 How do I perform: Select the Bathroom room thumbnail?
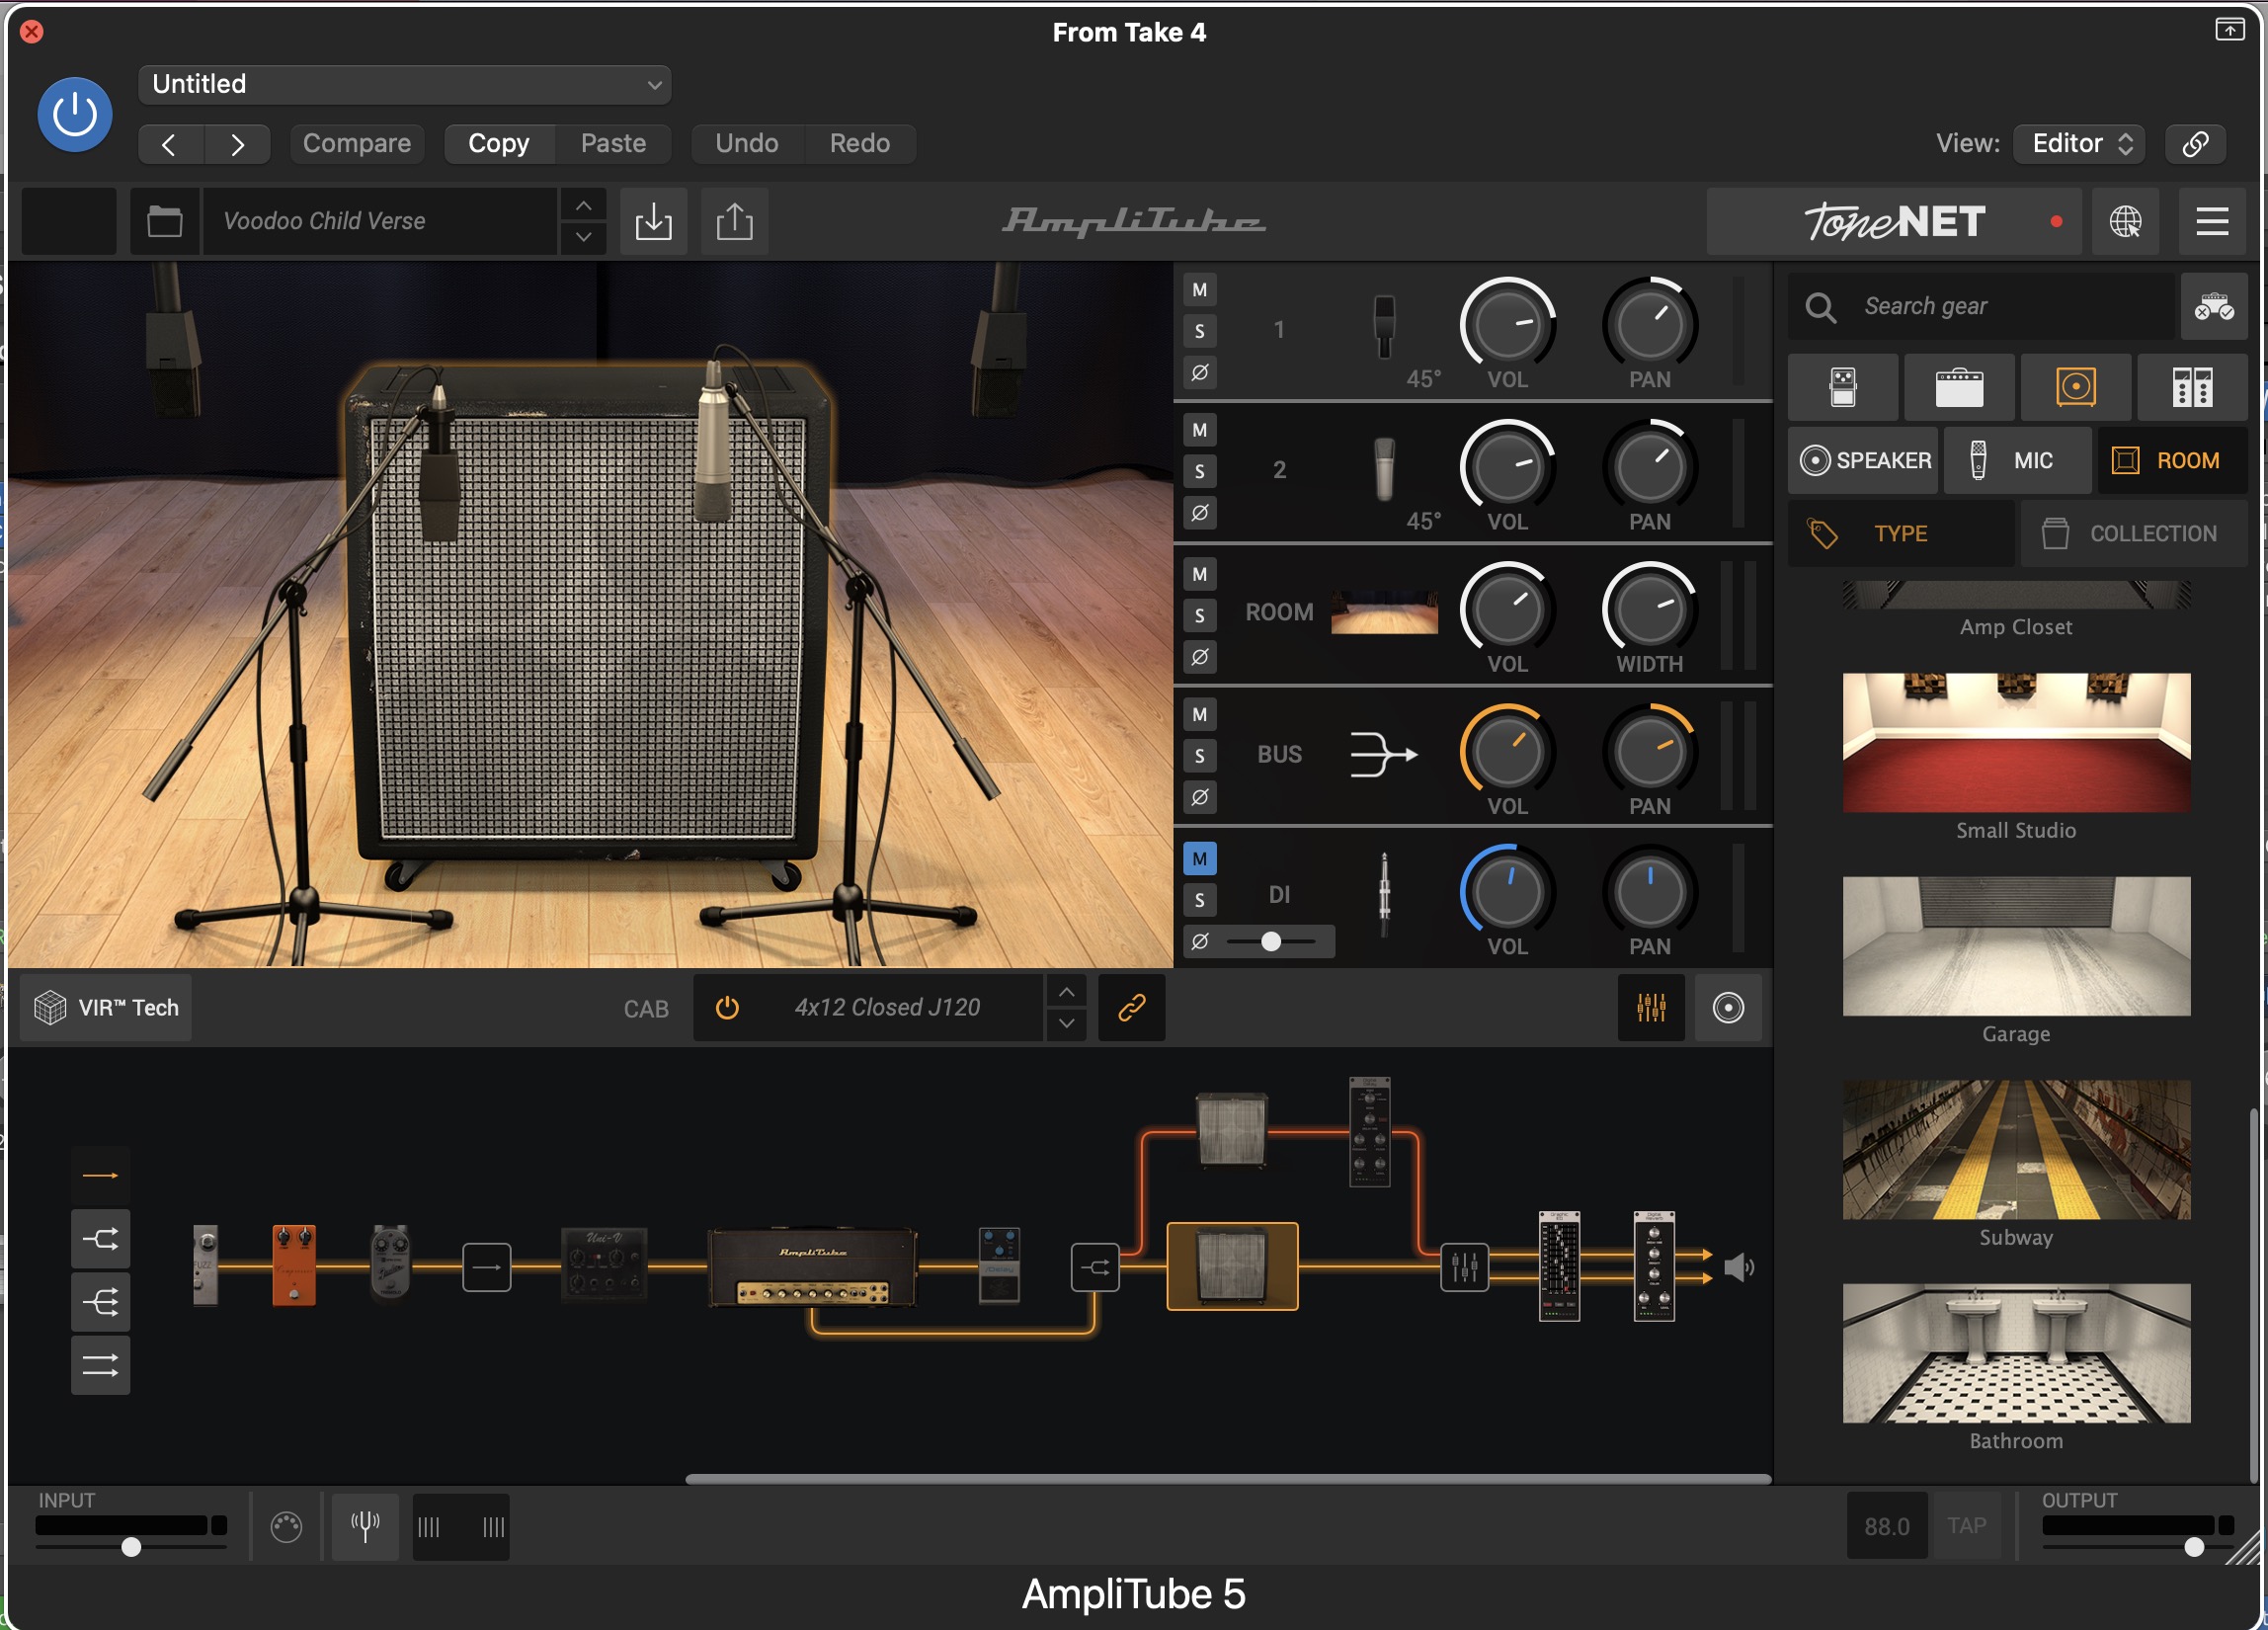2016,1354
